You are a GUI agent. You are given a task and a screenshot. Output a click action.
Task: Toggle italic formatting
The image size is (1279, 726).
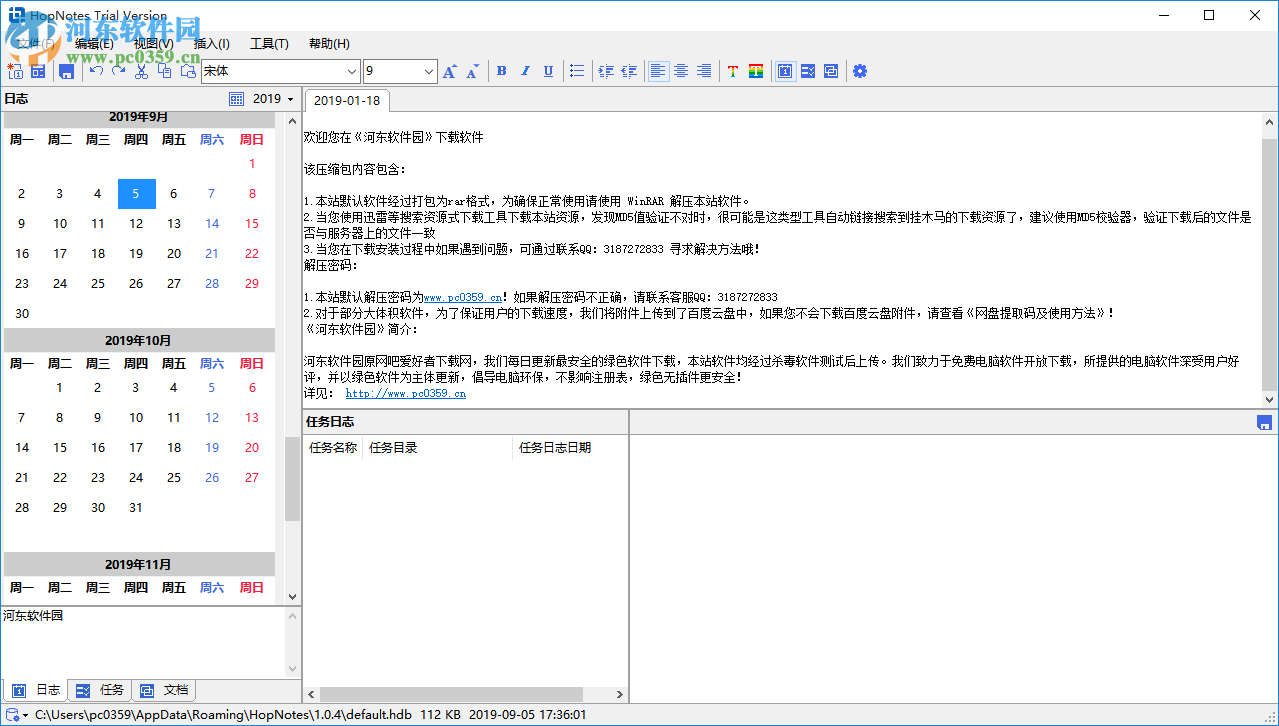[x=524, y=71]
